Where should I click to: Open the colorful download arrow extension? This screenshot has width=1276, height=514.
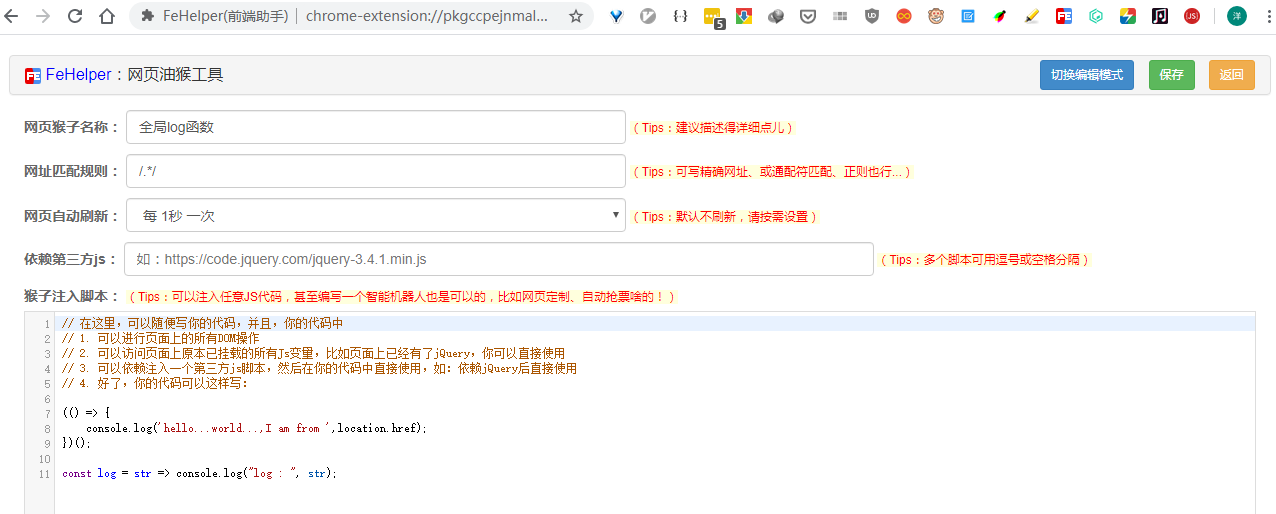click(744, 16)
